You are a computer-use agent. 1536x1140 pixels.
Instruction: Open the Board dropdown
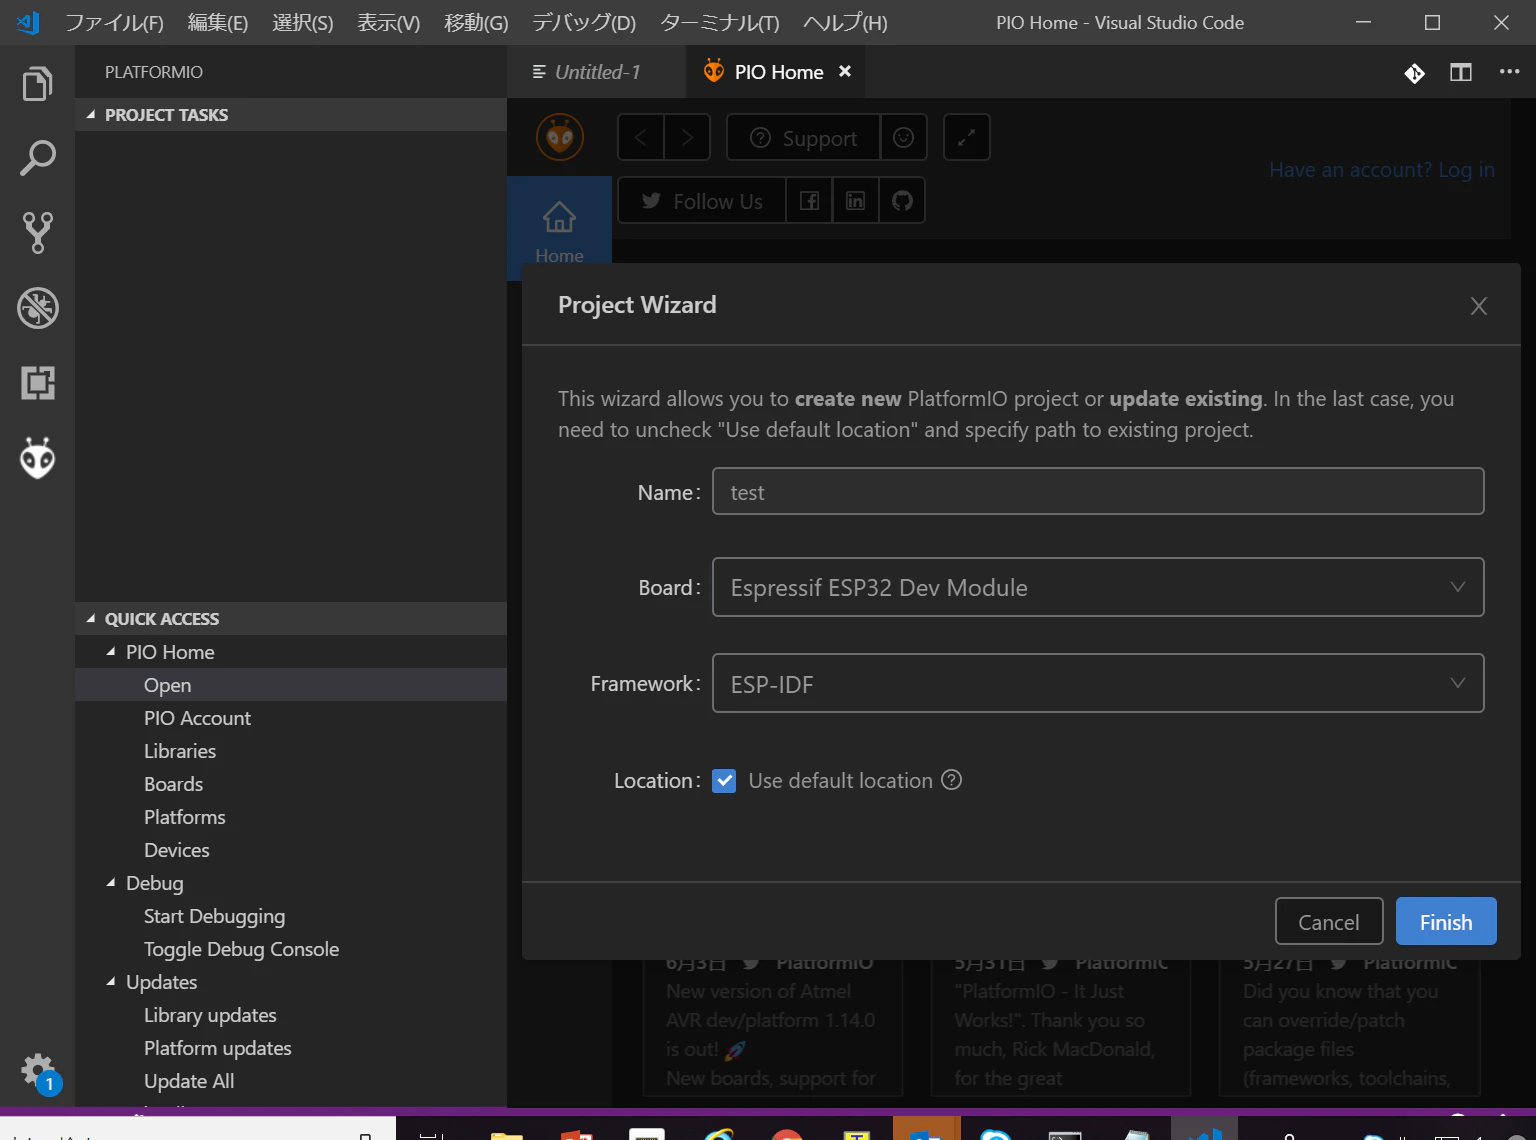pyautogui.click(x=1098, y=587)
